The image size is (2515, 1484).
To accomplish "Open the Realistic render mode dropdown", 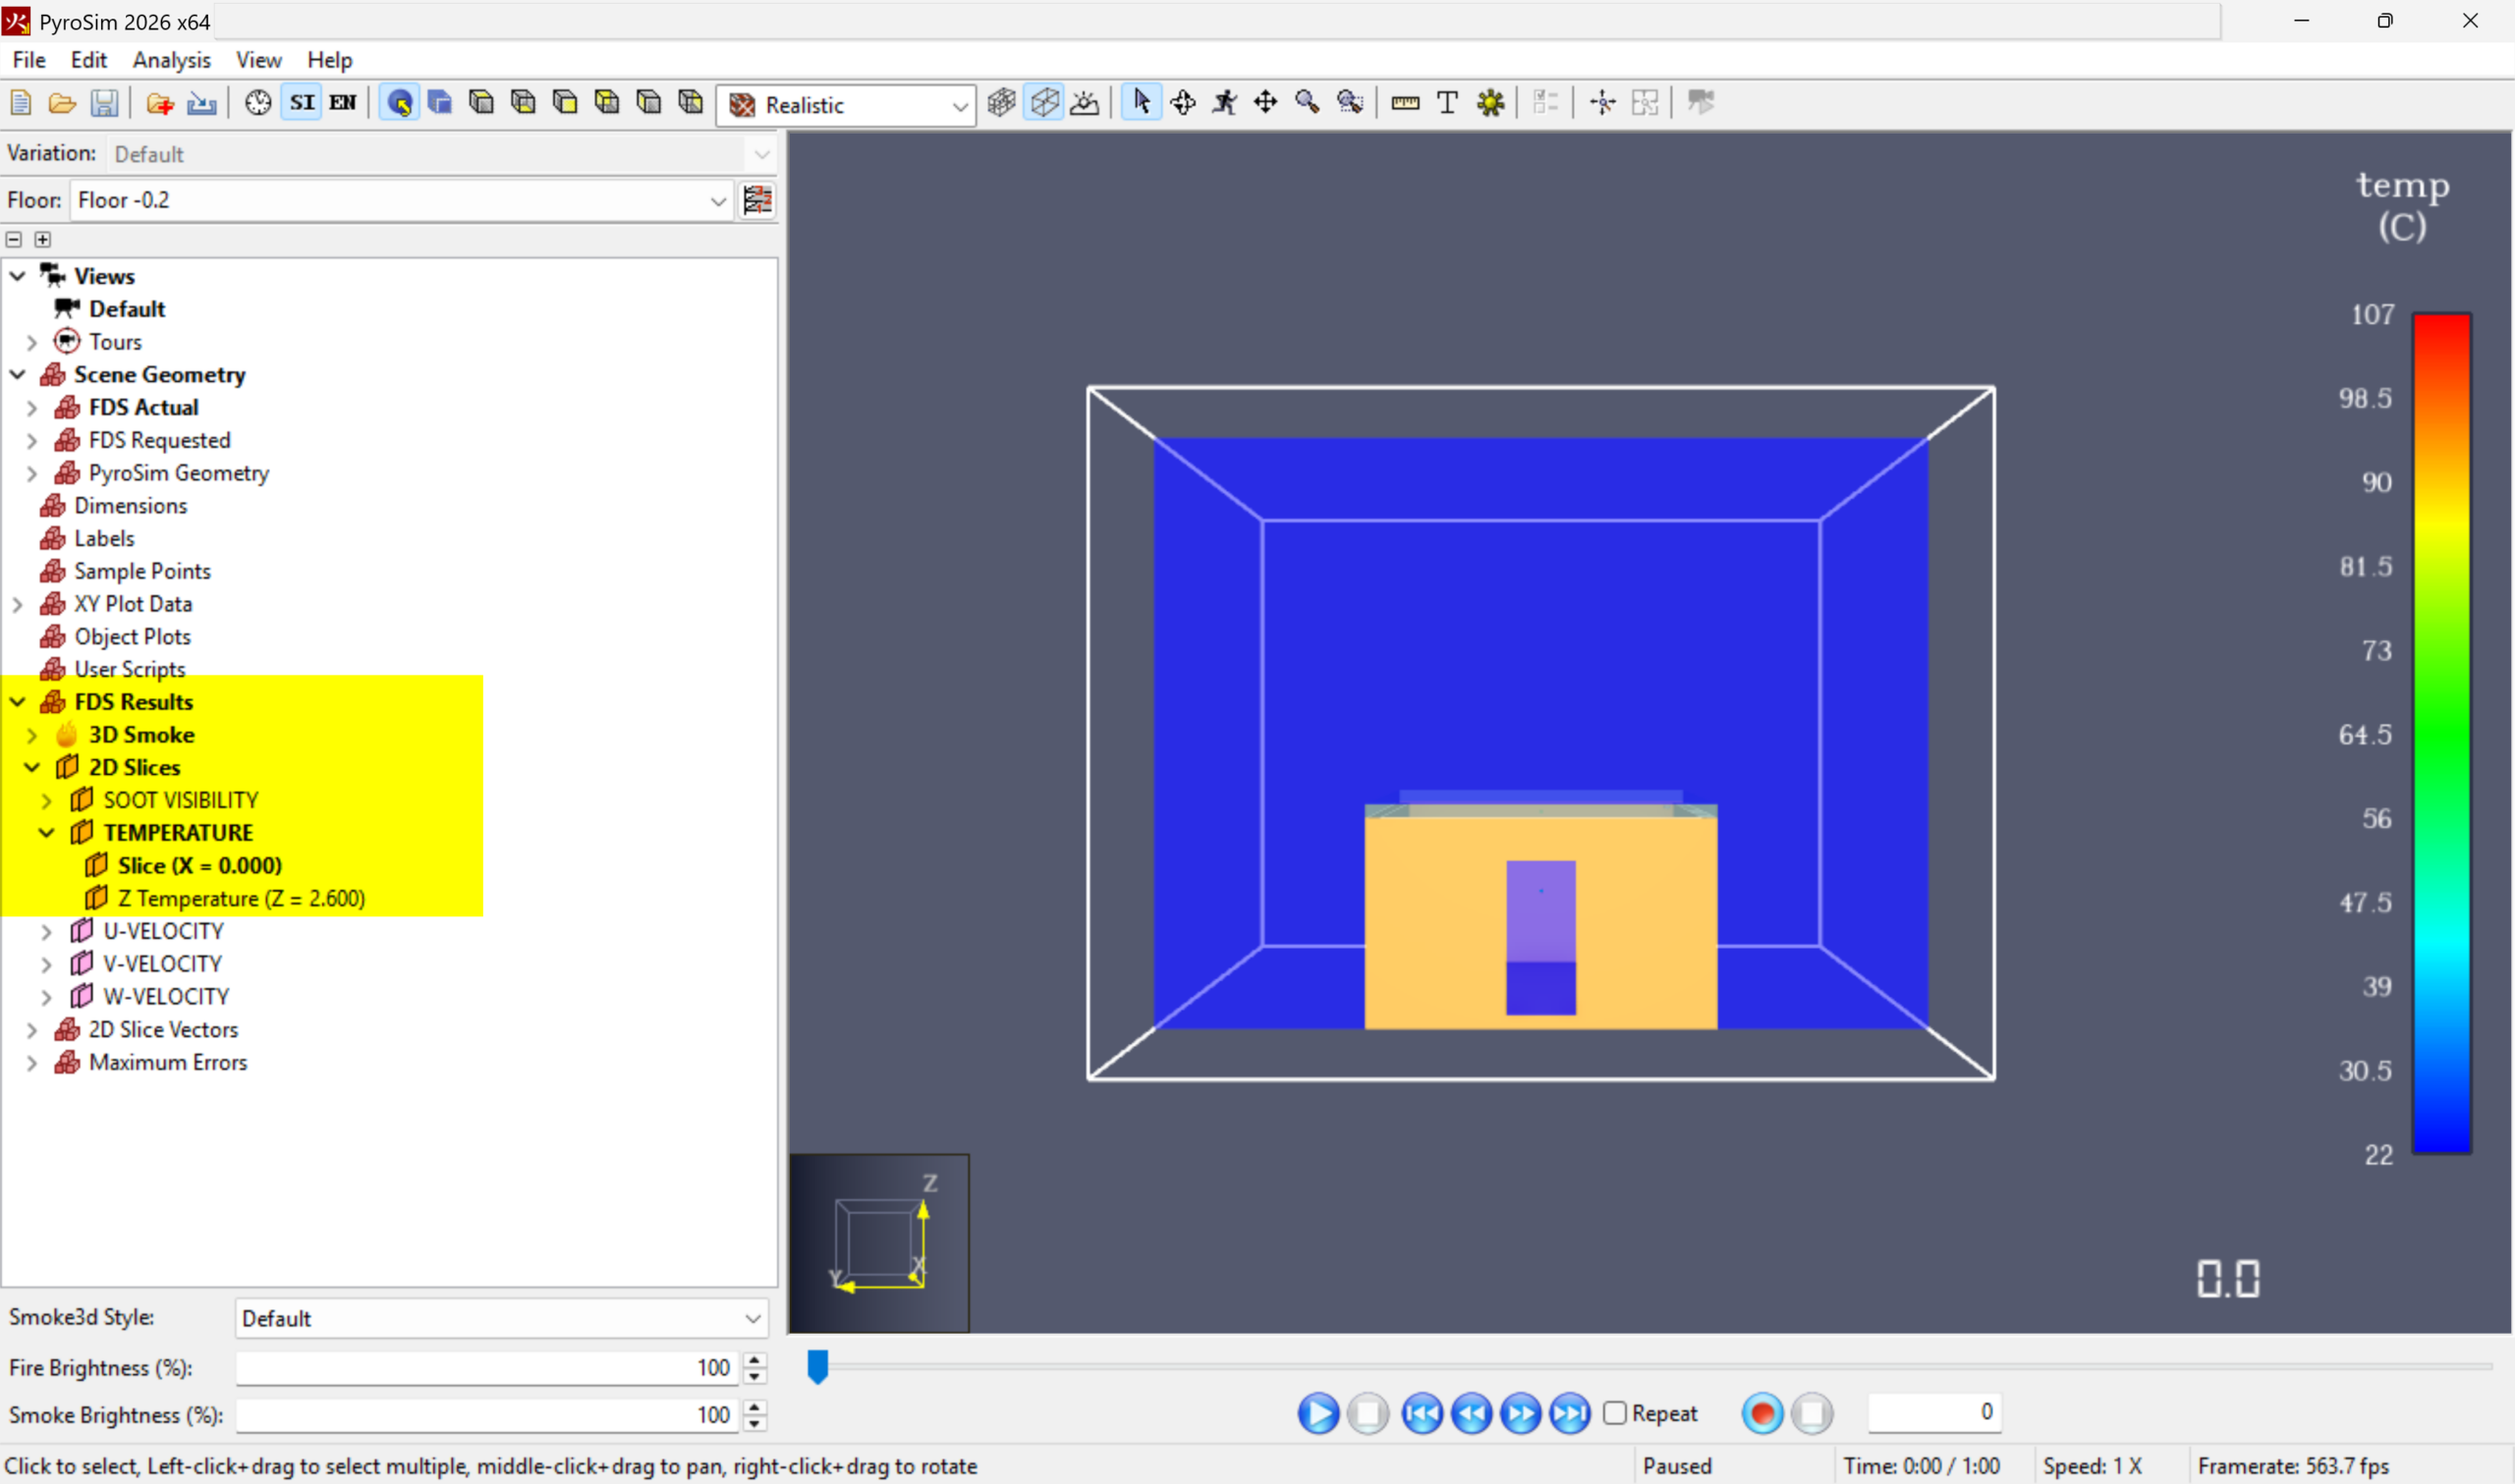I will (x=846, y=105).
